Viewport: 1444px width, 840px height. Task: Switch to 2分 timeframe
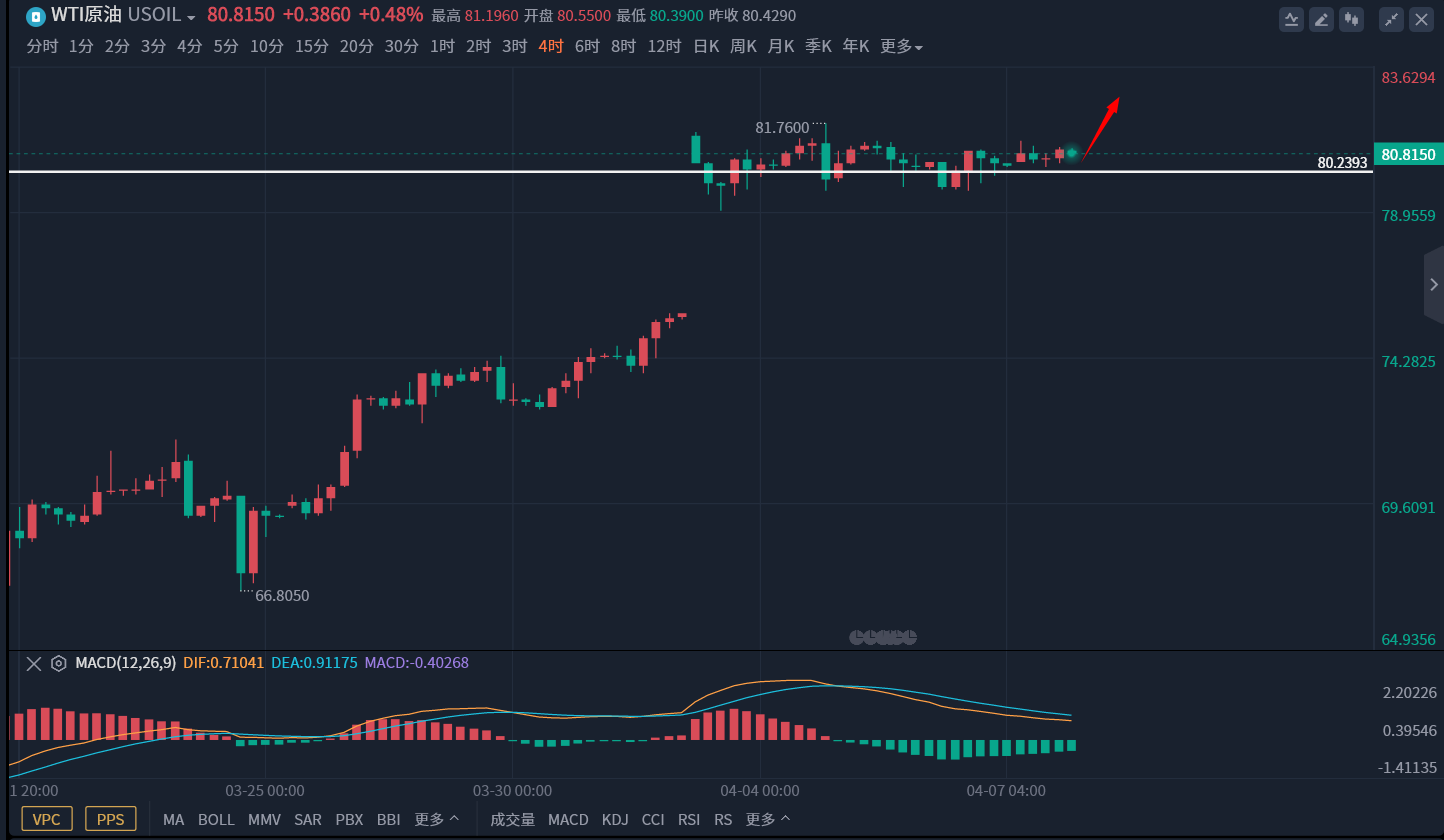click(117, 46)
